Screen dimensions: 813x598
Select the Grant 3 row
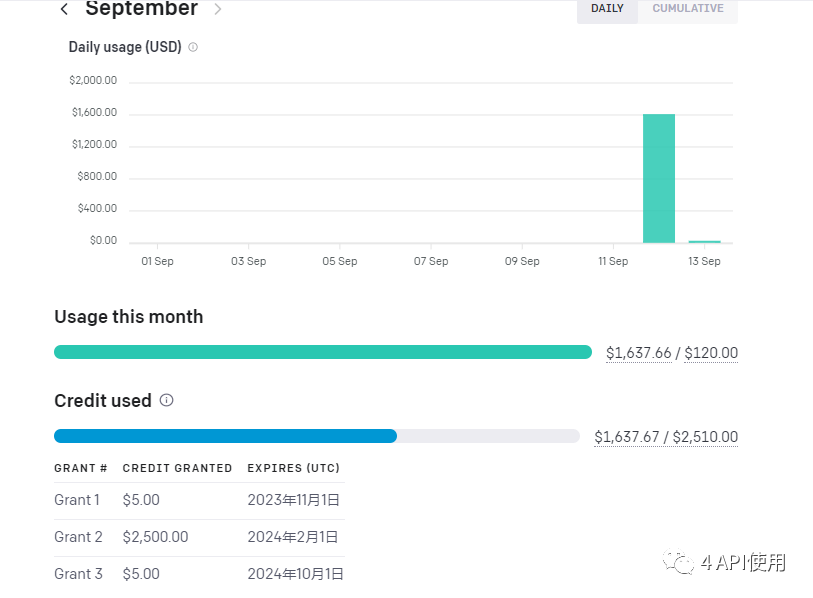[x=198, y=574]
